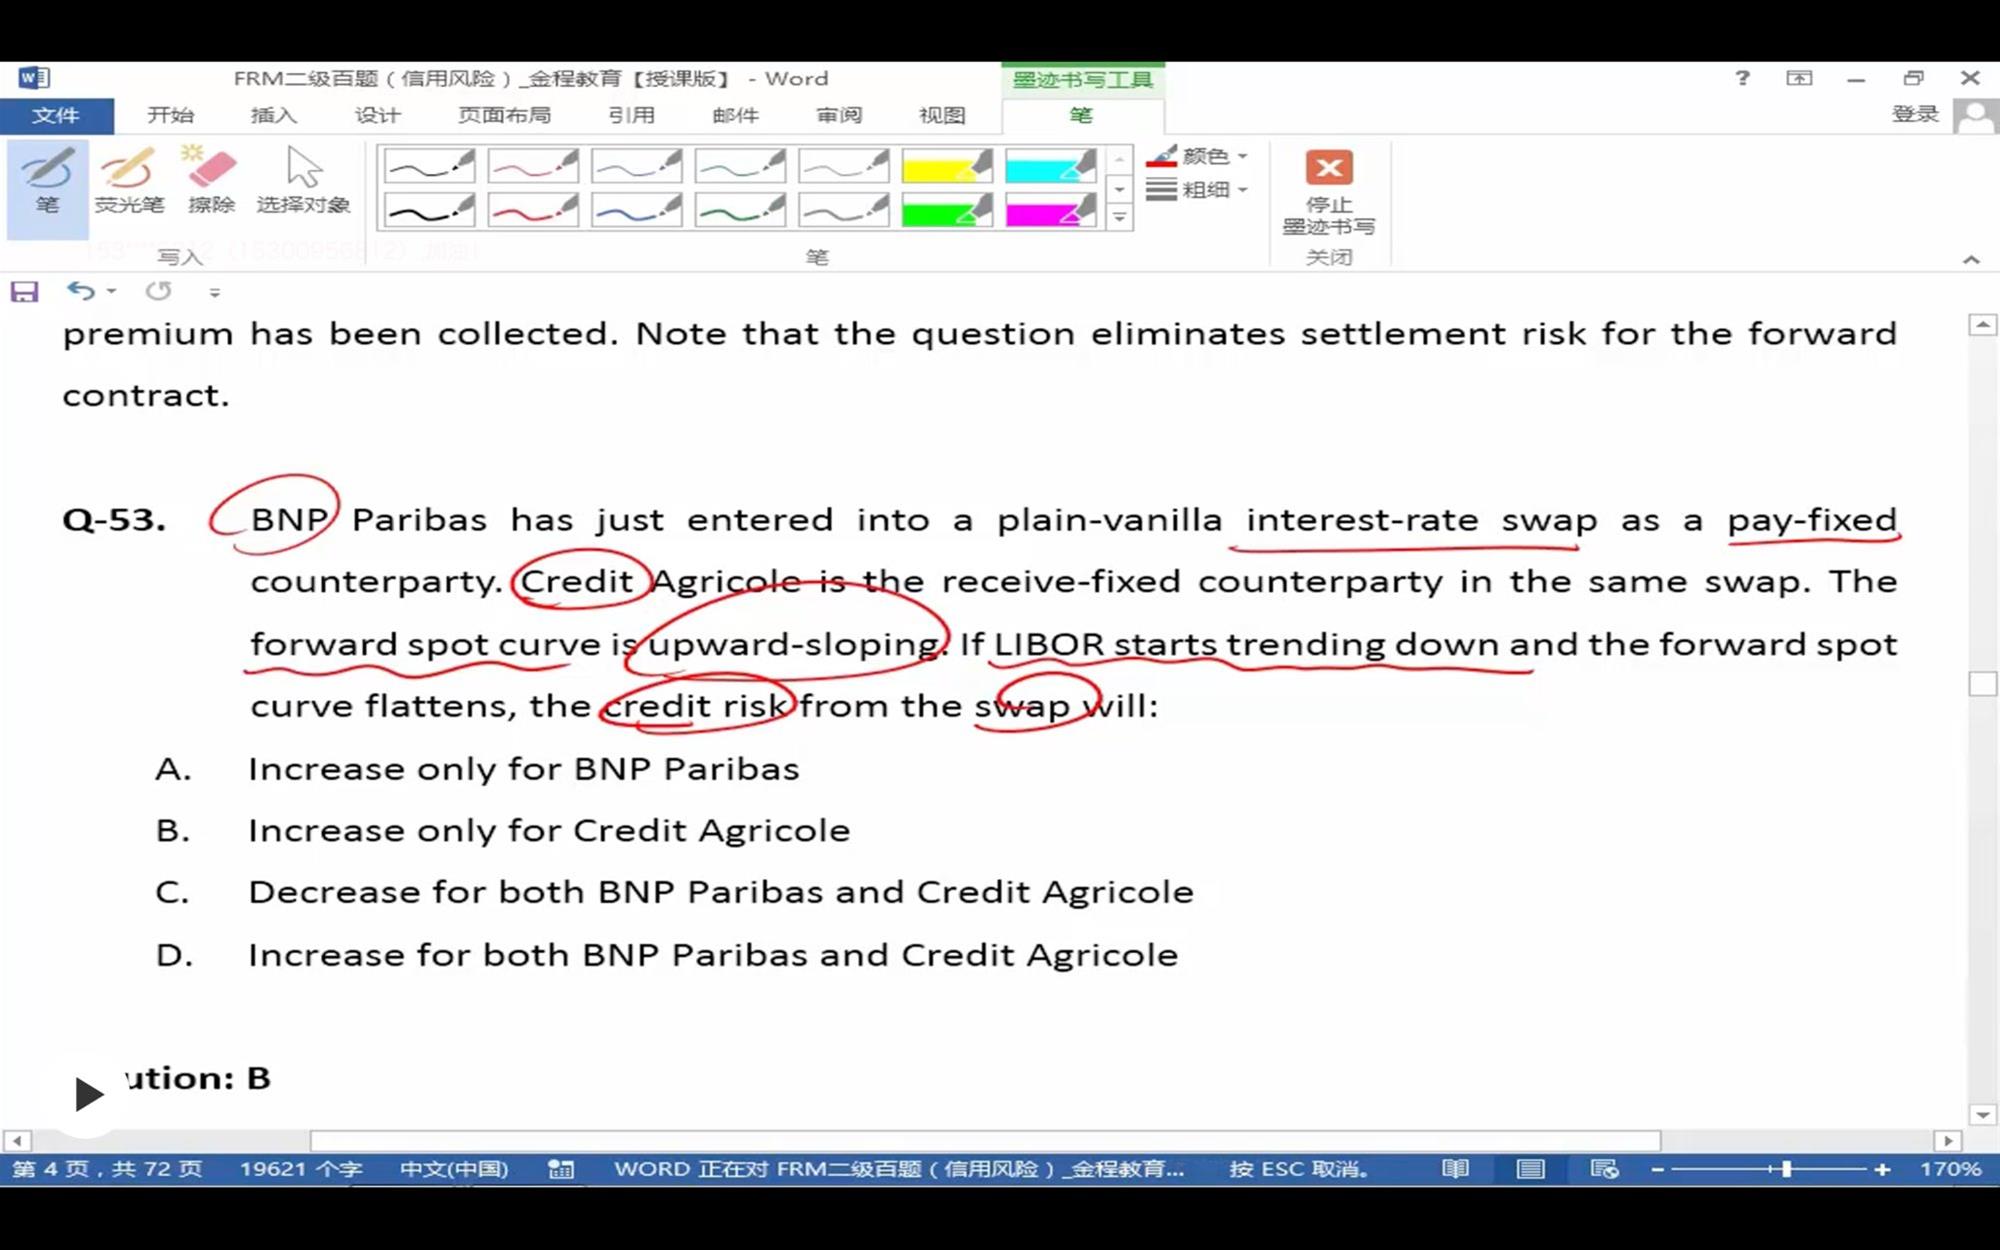Image resolution: width=2000 pixels, height=1250 pixels.
Task: Open the Pens (笔) ink tools tab
Action: tap(1081, 115)
